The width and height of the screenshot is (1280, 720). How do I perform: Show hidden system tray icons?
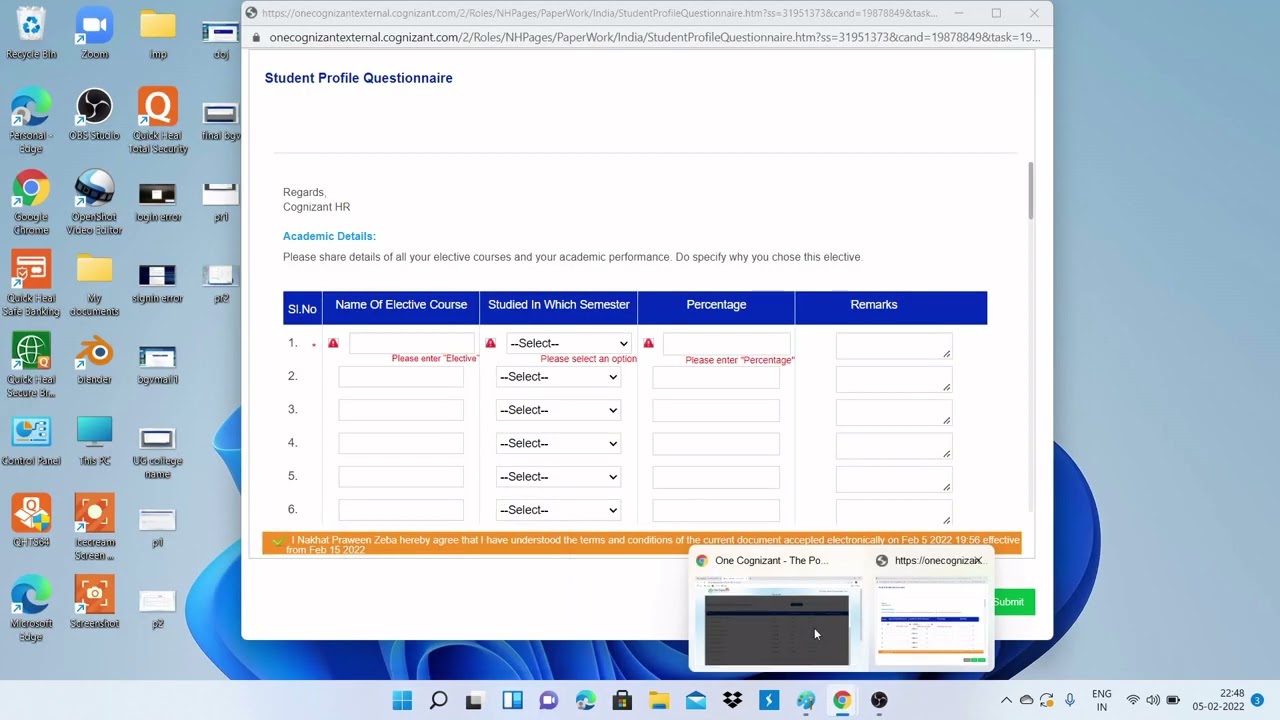[x=1006, y=700]
